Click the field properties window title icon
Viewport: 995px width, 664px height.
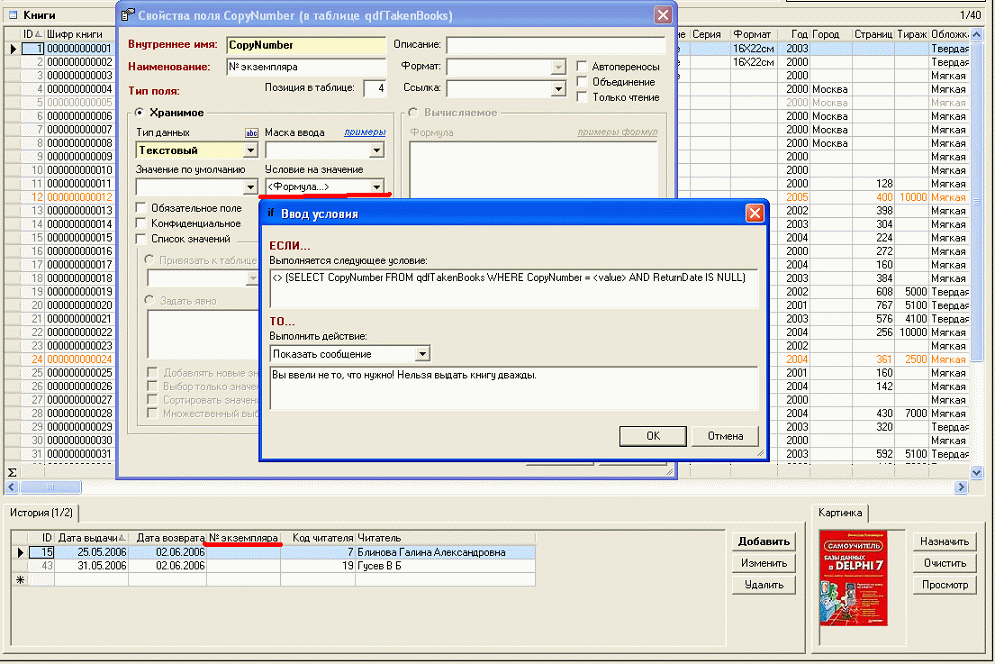[x=127, y=15]
